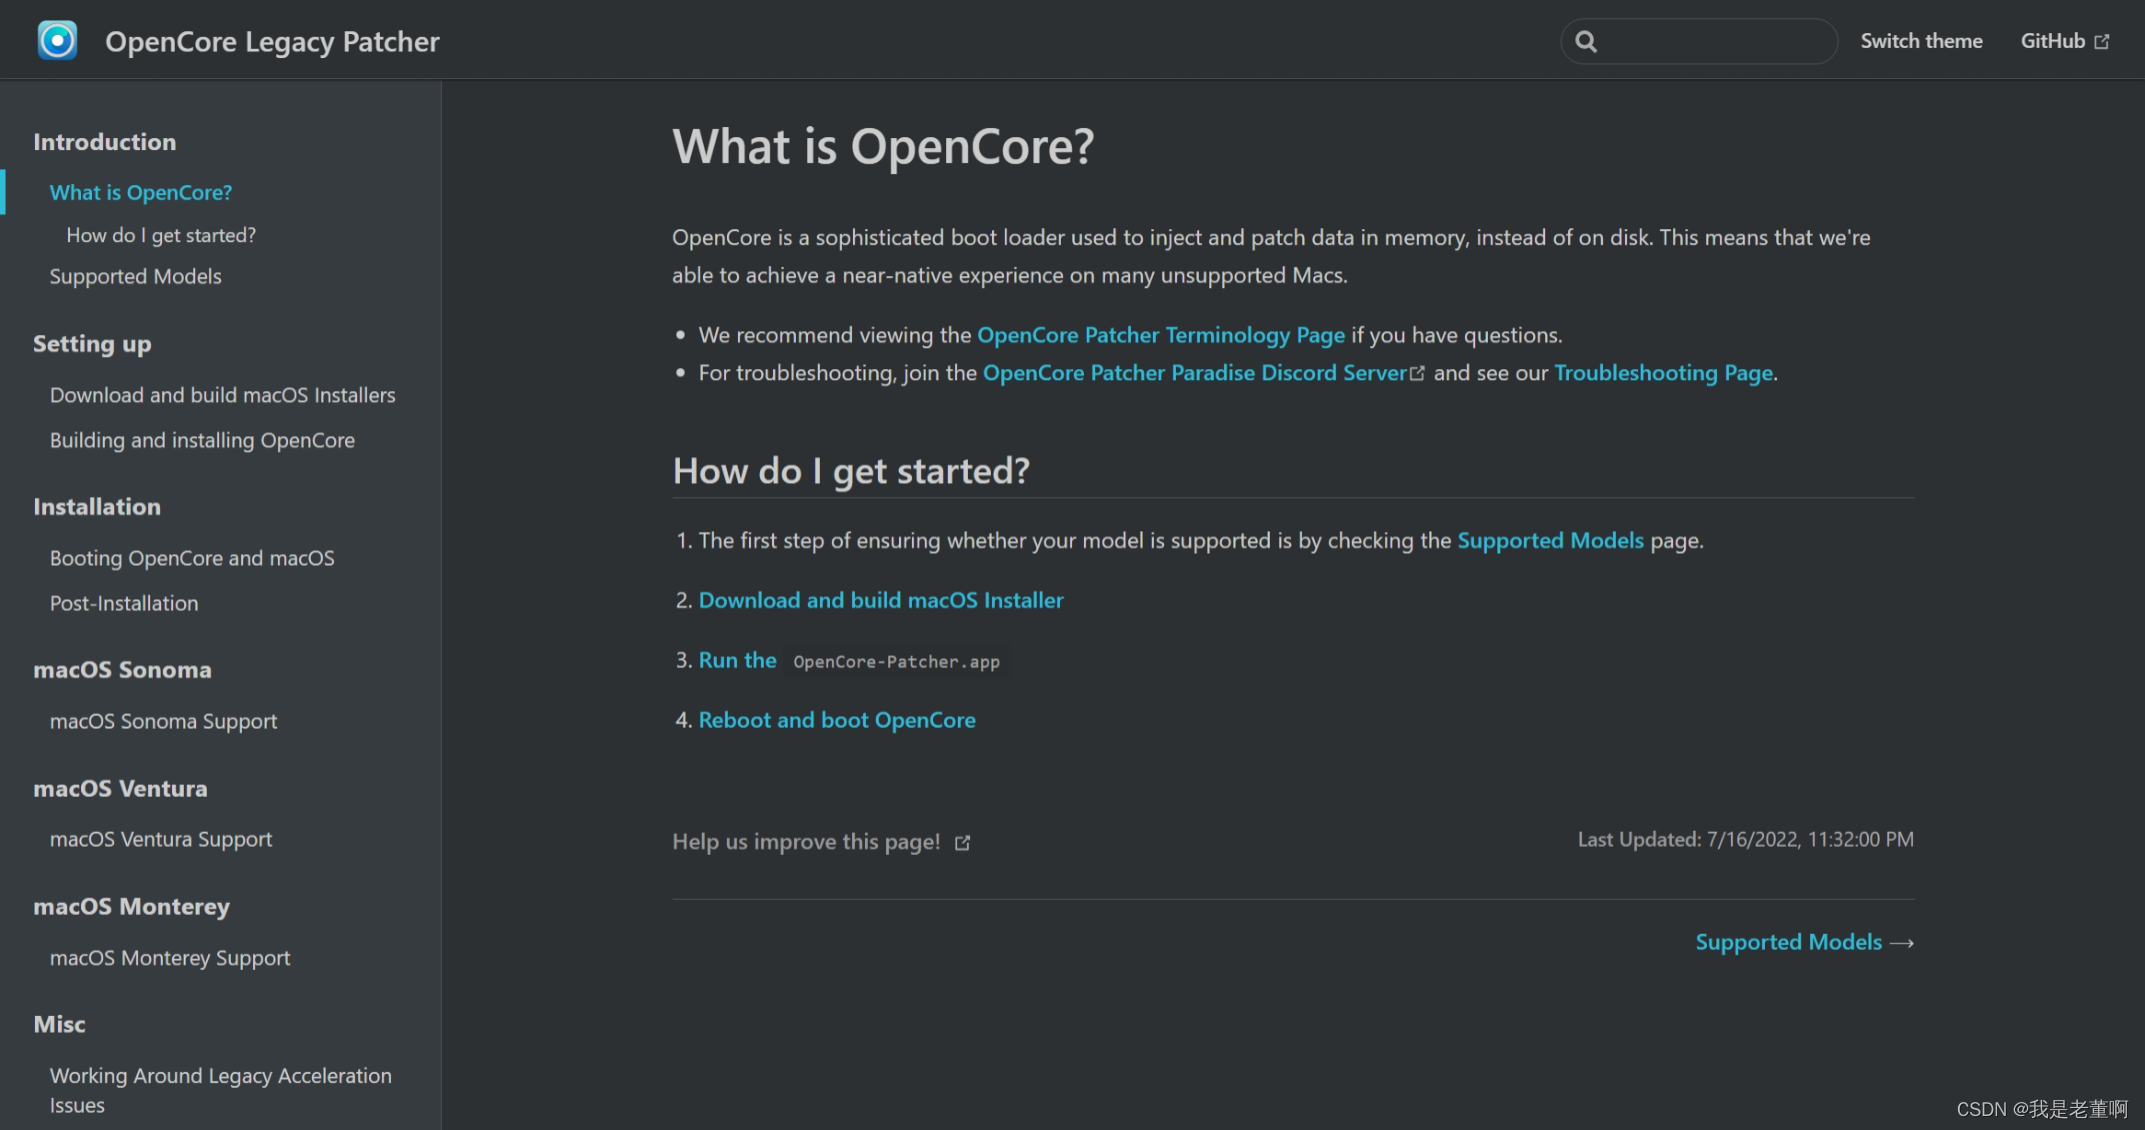Select 'How do I get started?' in sidebar

point(161,235)
